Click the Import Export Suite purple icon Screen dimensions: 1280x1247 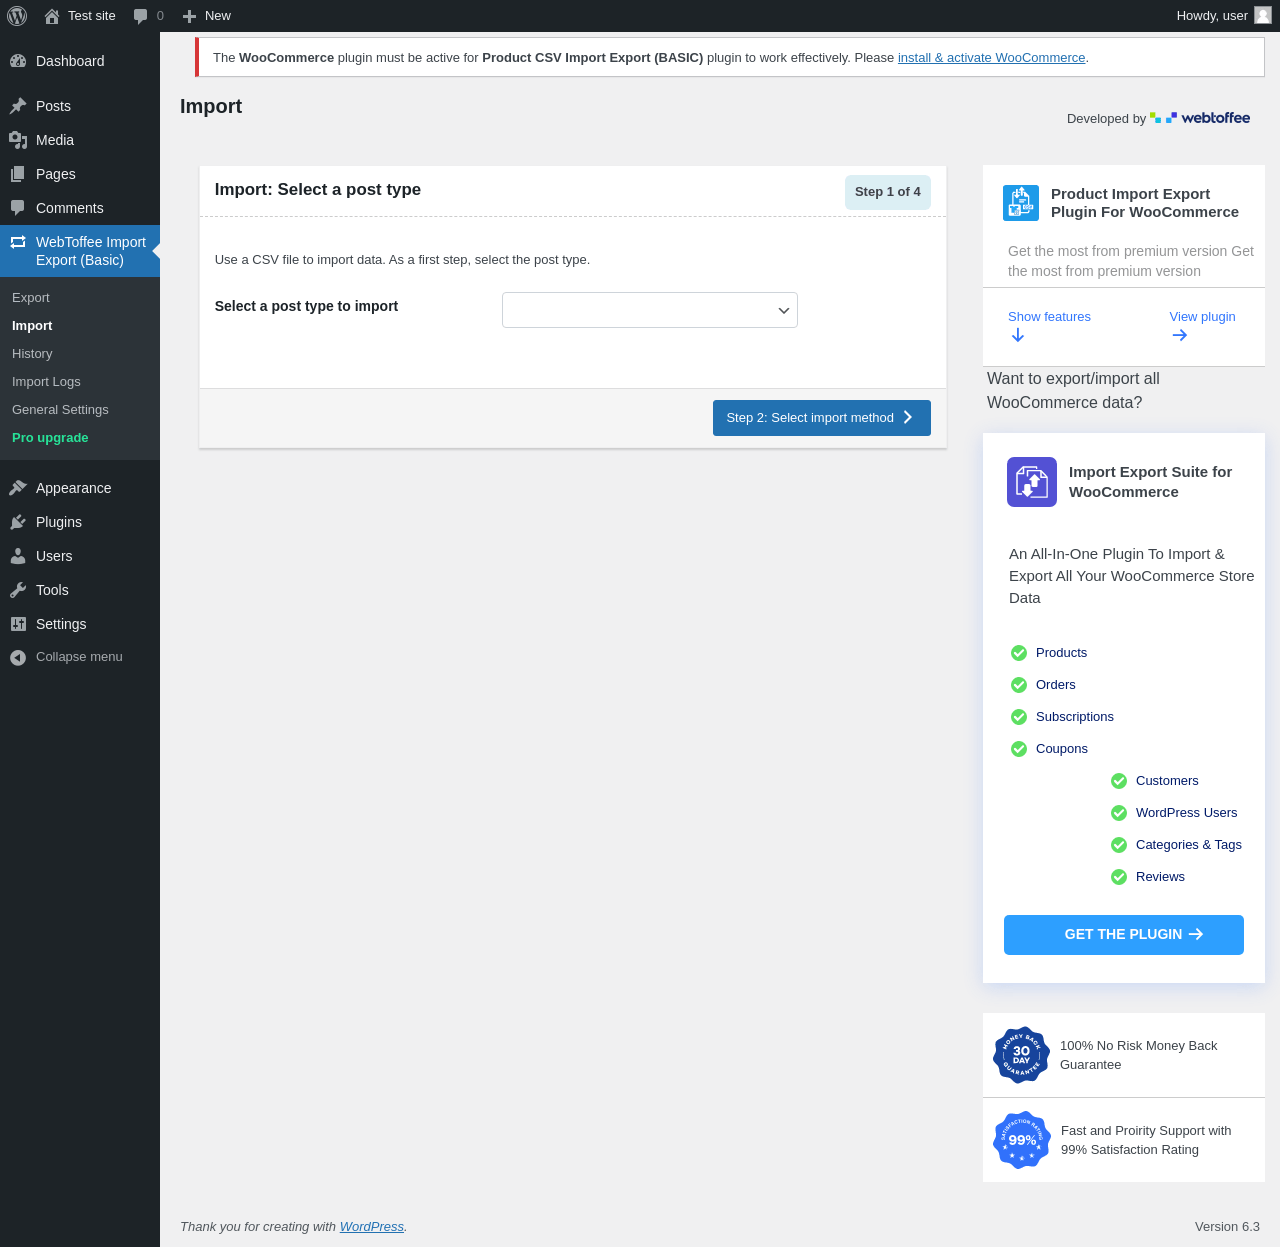pyautogui.click(x=1032, y=482)
